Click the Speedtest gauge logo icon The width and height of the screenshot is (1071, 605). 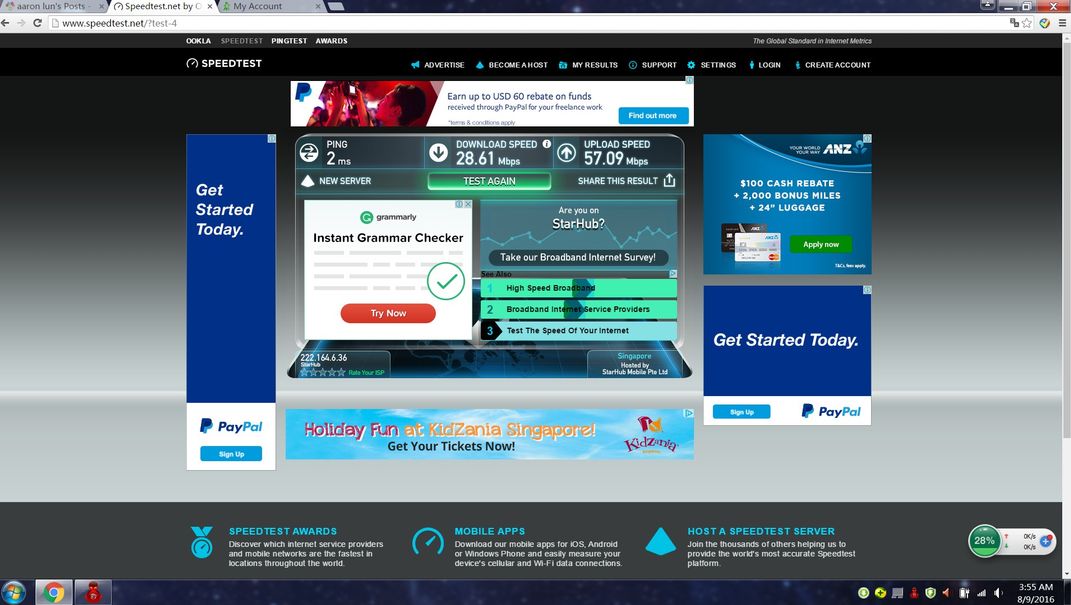click(x=192, y=64)
